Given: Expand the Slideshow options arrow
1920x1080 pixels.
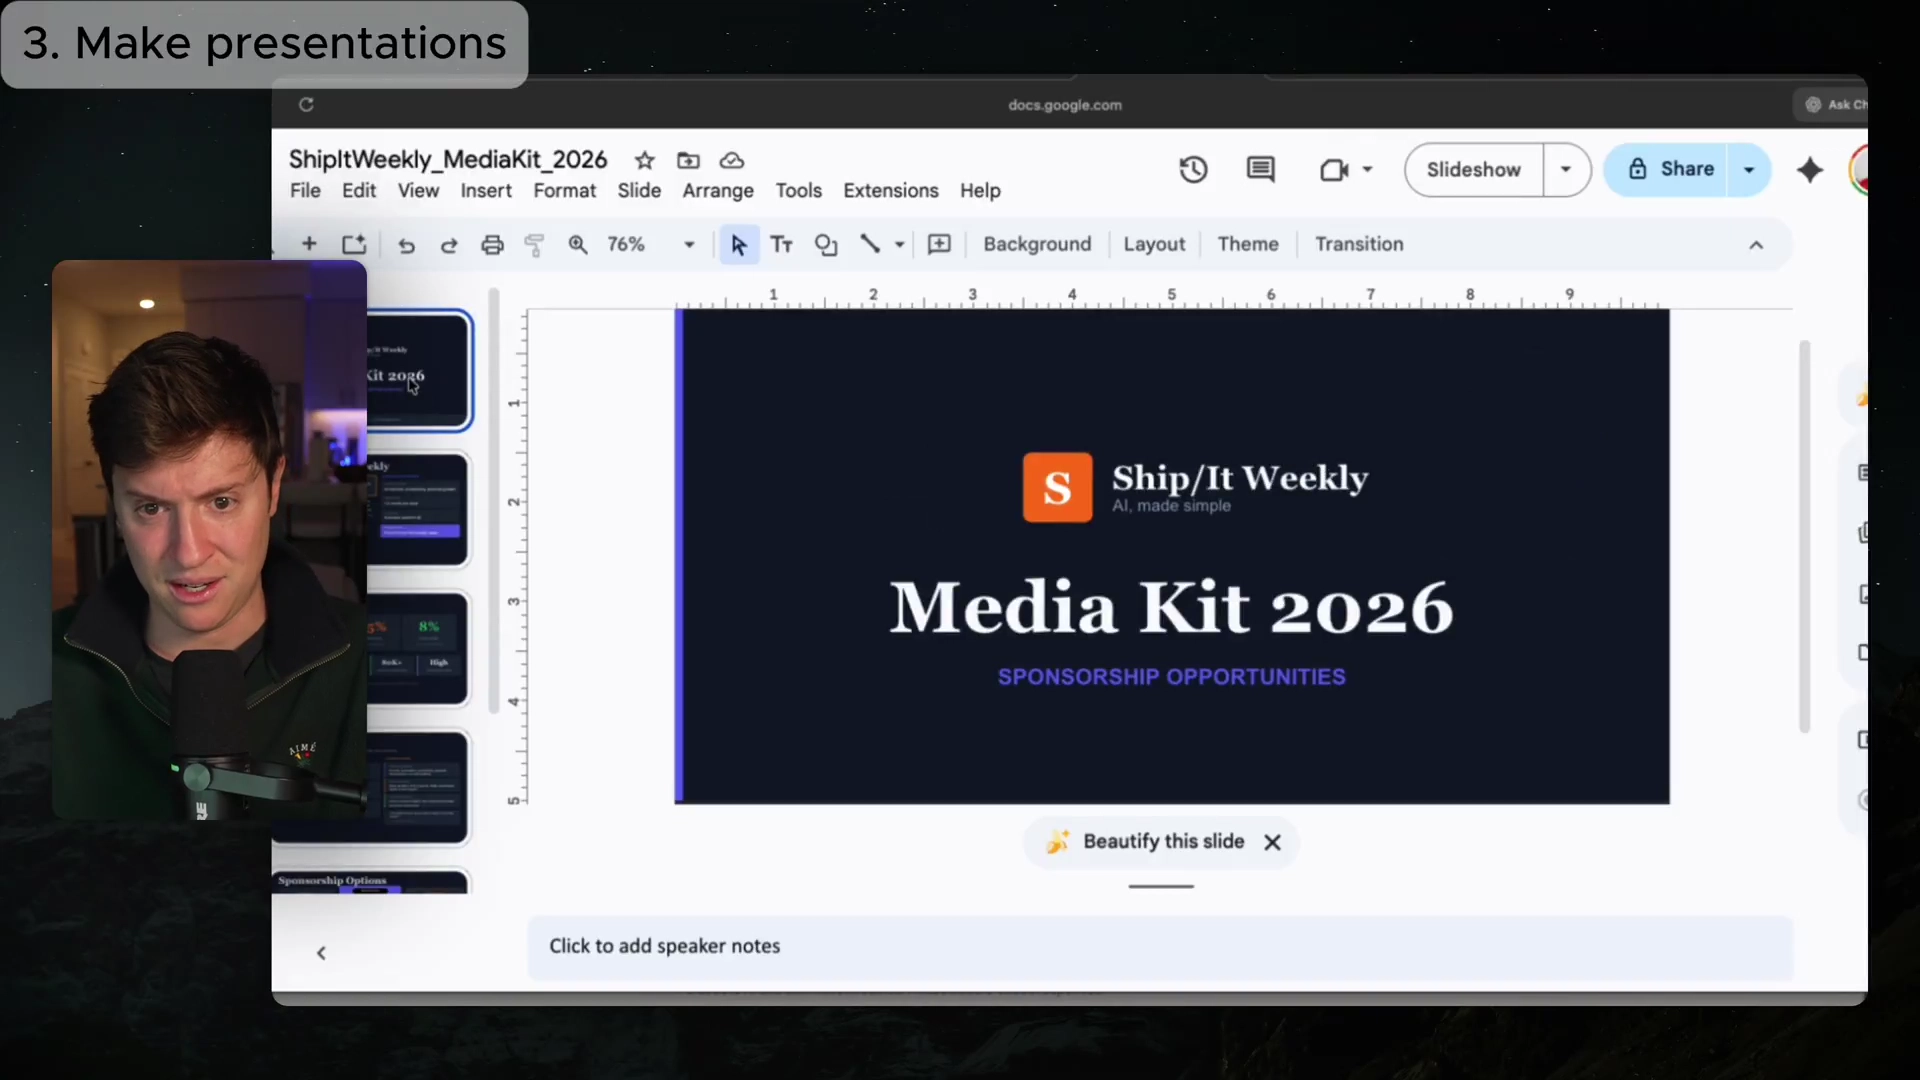Looking at the screenshot, I should click(x=1566, y=170).
